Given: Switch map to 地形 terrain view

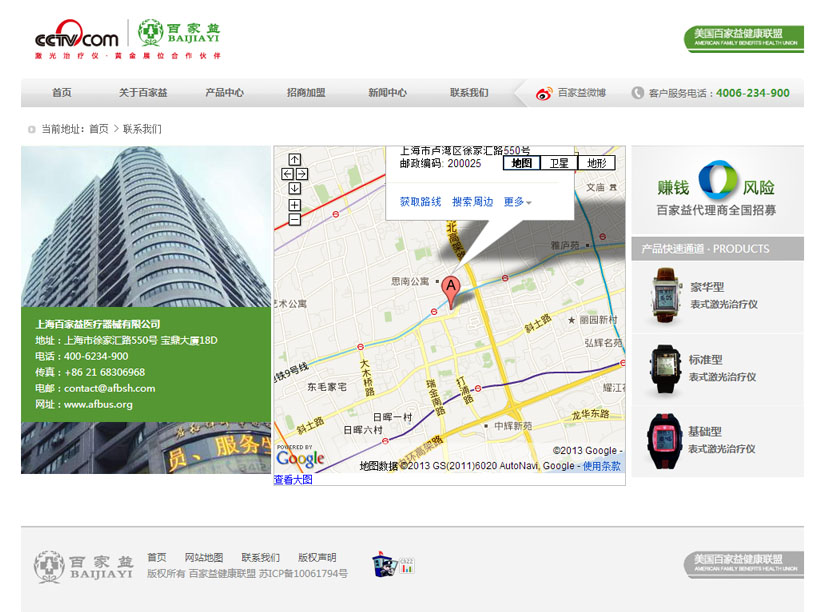Looking at the screenshot, I should (597, 163).
